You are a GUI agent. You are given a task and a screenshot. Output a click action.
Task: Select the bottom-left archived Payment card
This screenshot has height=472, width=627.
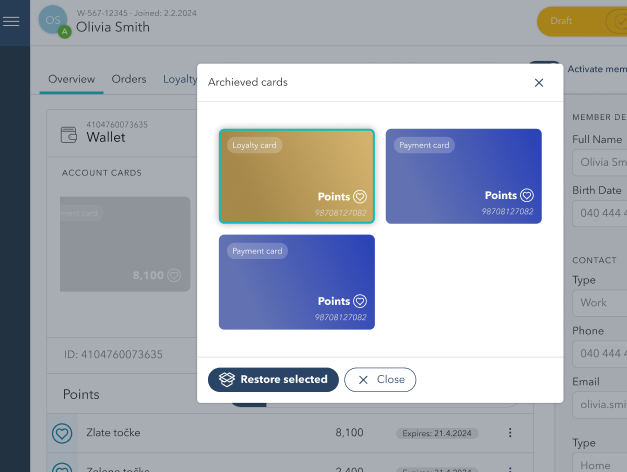(x=297, y=282)
